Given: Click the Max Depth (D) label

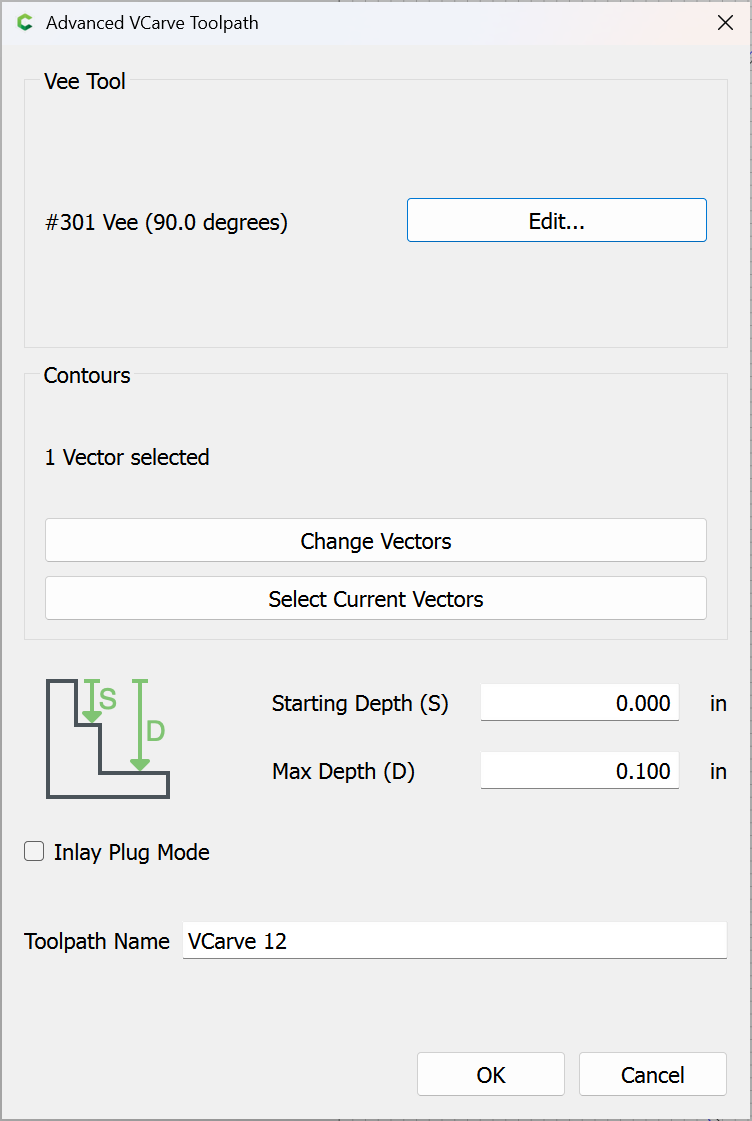Looking at the screenshot, I should point(343,772).
